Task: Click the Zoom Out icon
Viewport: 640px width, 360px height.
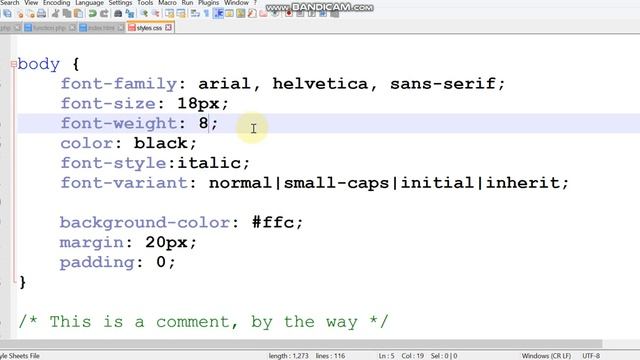Action: (x=156, y=13)
